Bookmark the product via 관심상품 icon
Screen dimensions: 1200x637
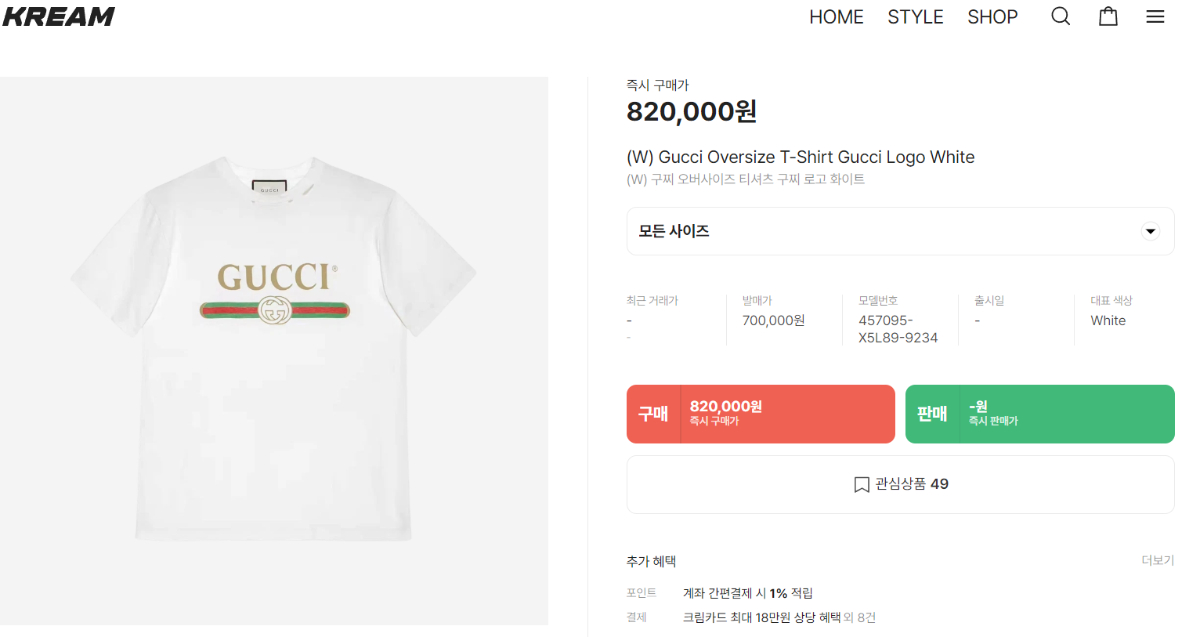[861, 485]
